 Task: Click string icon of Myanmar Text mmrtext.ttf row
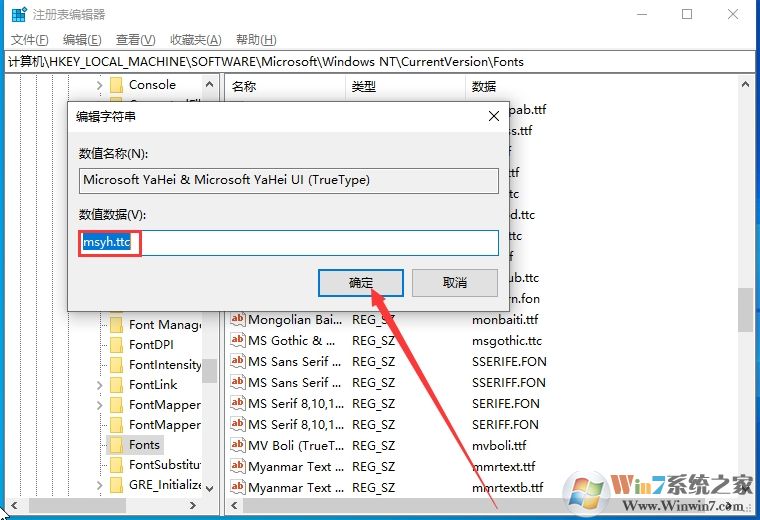[237, 466]
